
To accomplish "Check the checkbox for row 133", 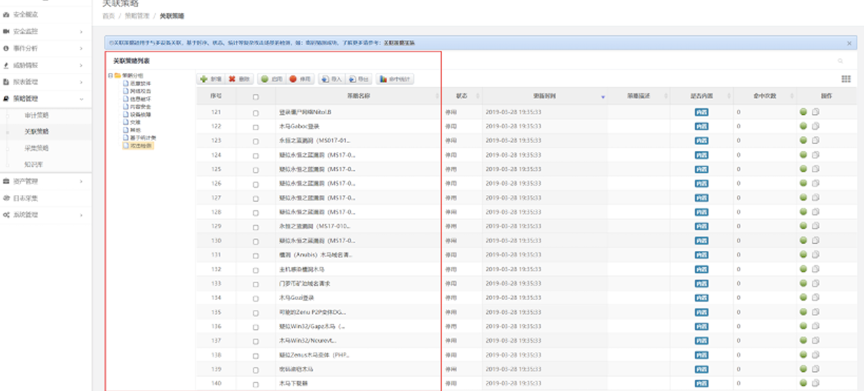I will pyautogui.click(x=256, y=284).
